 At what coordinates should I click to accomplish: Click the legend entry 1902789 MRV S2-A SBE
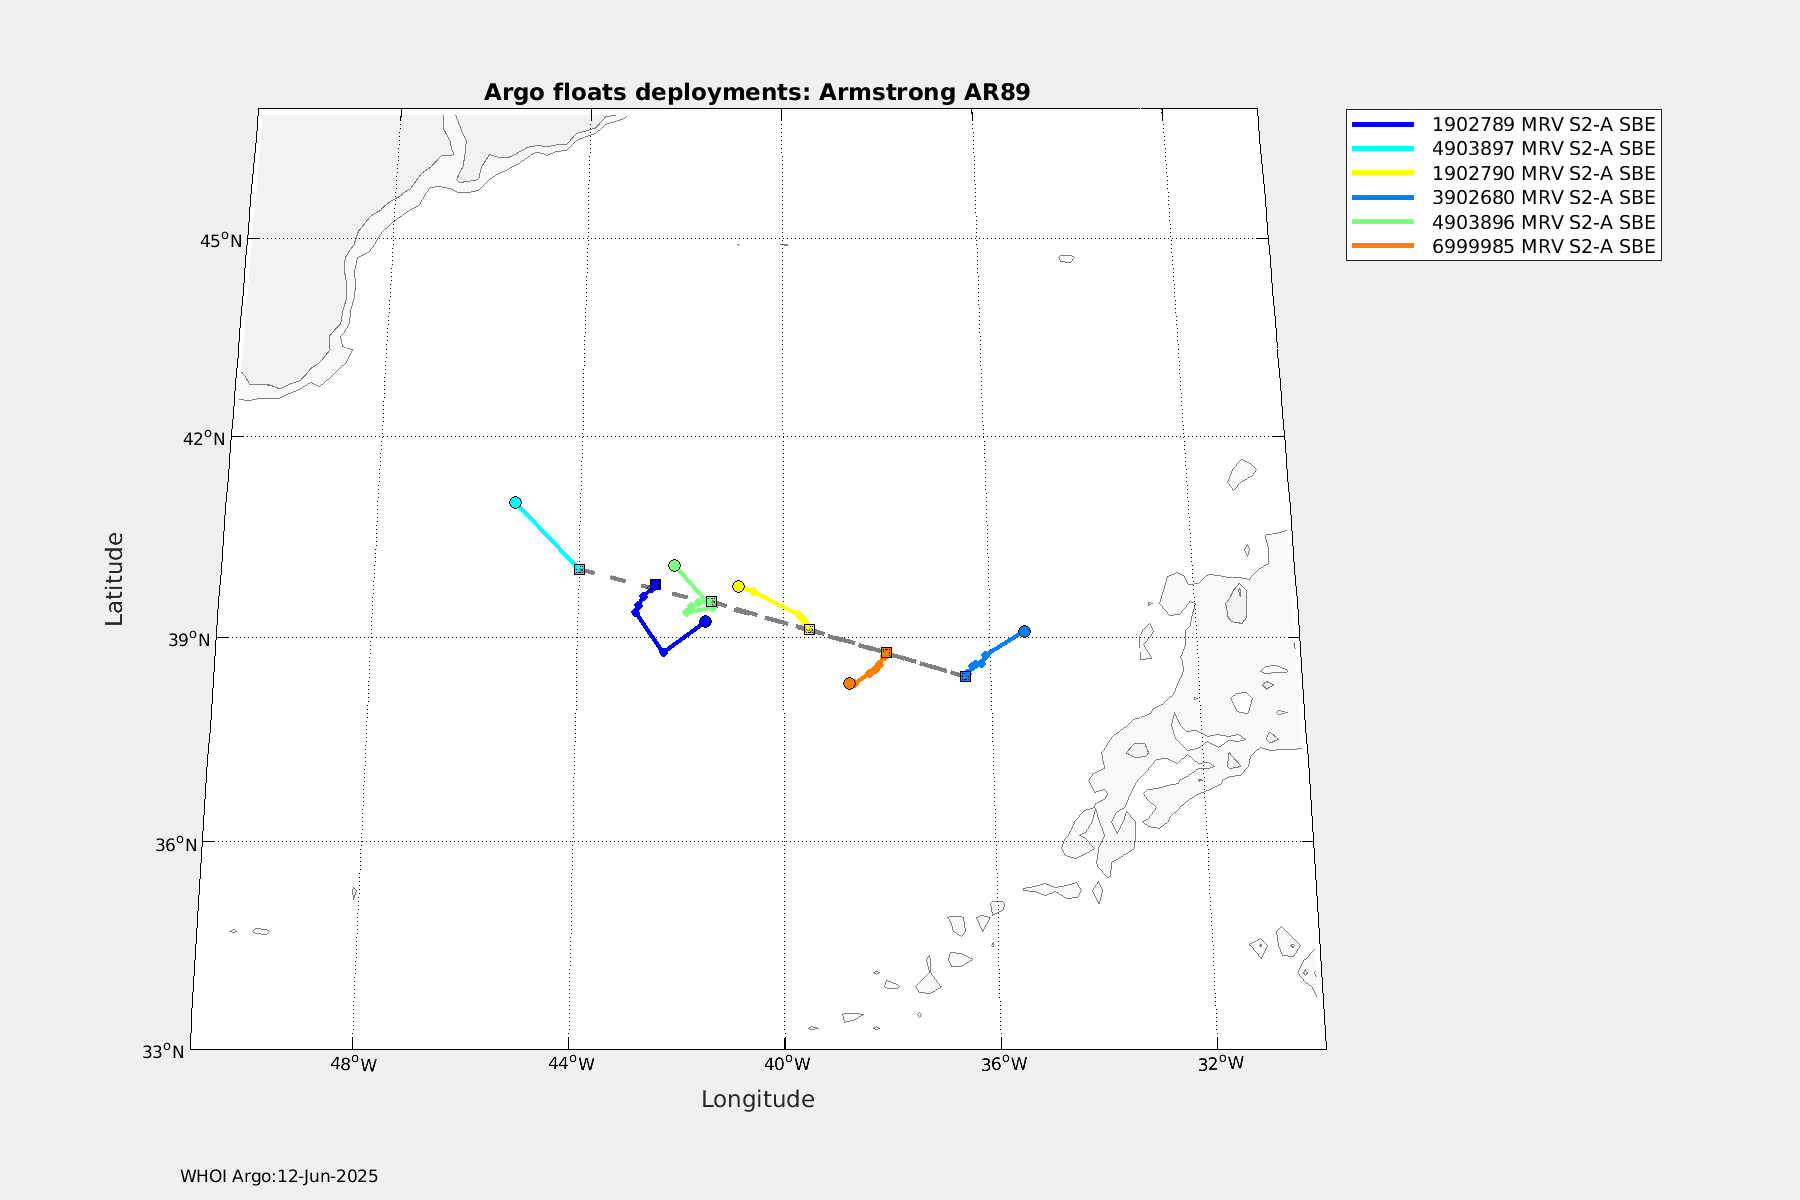pos(1504,125)
